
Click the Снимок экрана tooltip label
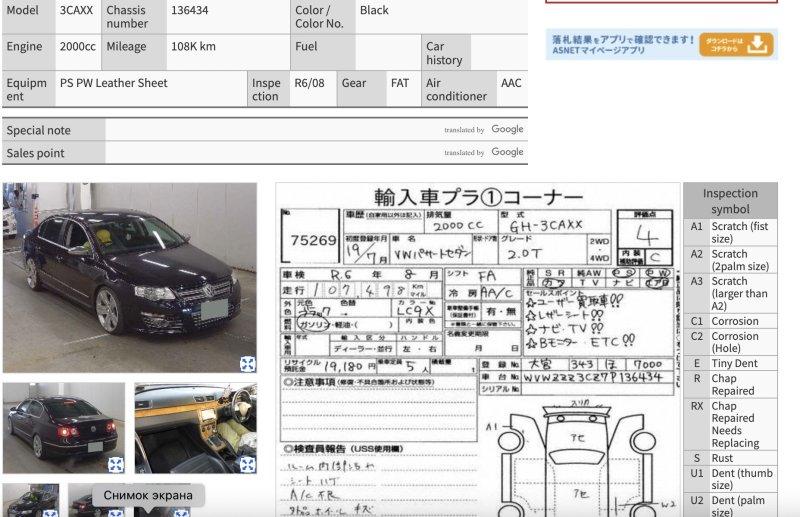148,495
